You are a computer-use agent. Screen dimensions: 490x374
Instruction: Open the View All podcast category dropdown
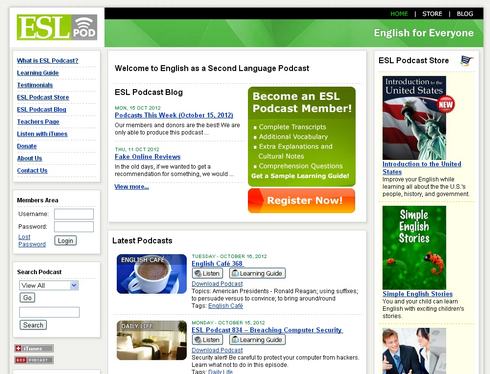point(49,285)
